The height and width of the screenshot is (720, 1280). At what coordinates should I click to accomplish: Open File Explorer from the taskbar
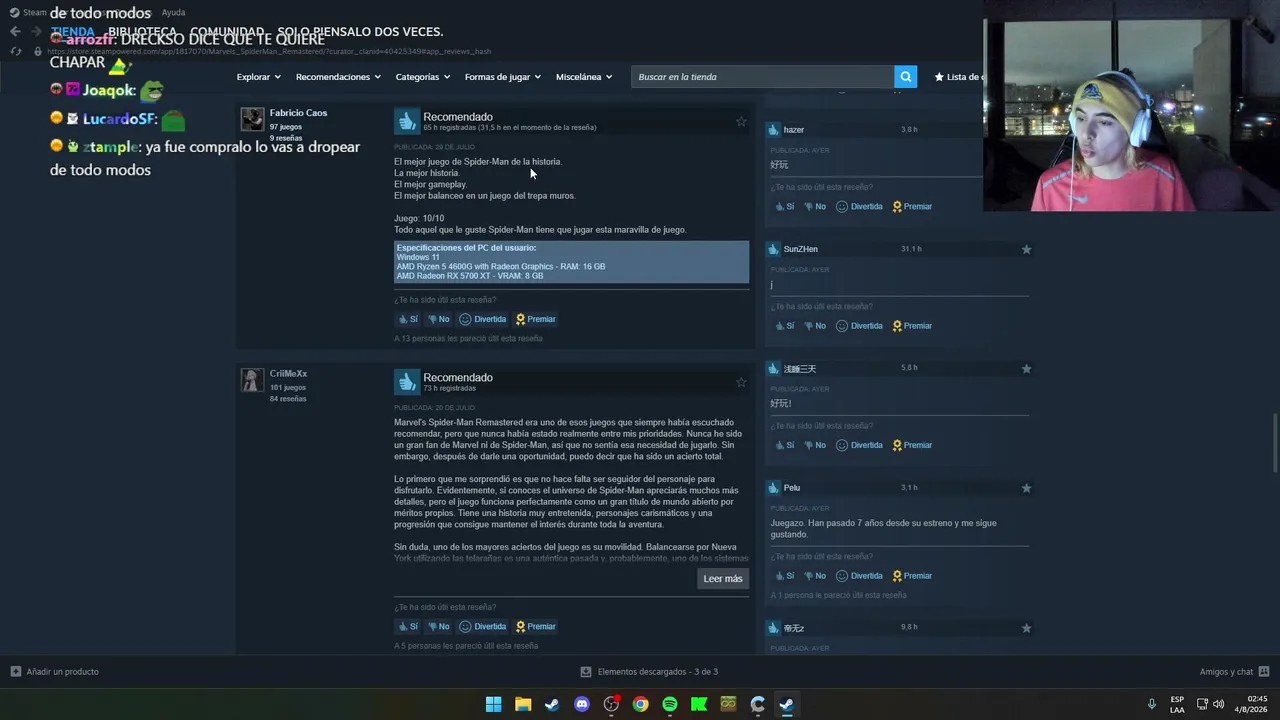(523, 704)
